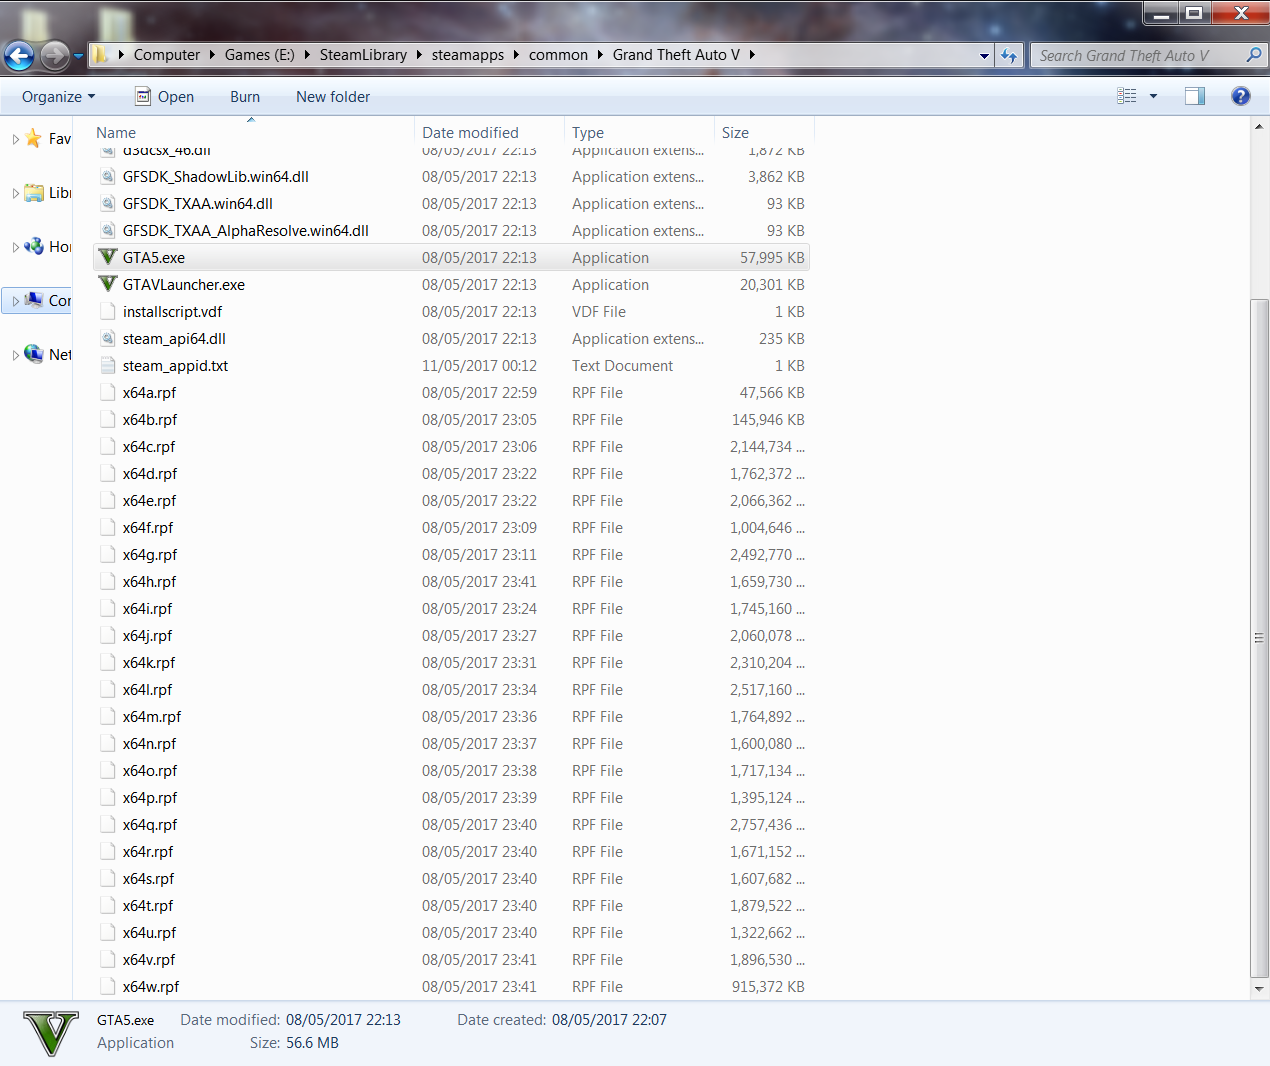
Task: Click the Open toolbar button
Action: point(165,97)
